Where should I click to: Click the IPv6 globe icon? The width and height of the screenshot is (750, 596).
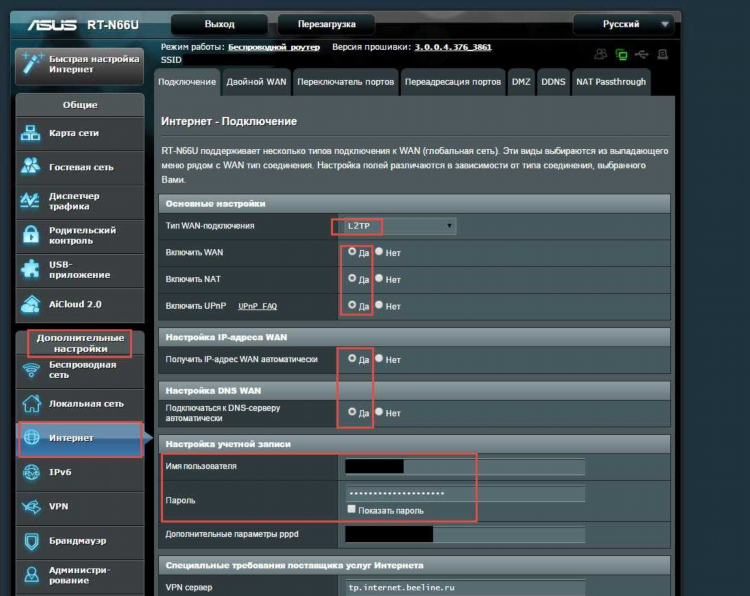(x=32, y=472)
